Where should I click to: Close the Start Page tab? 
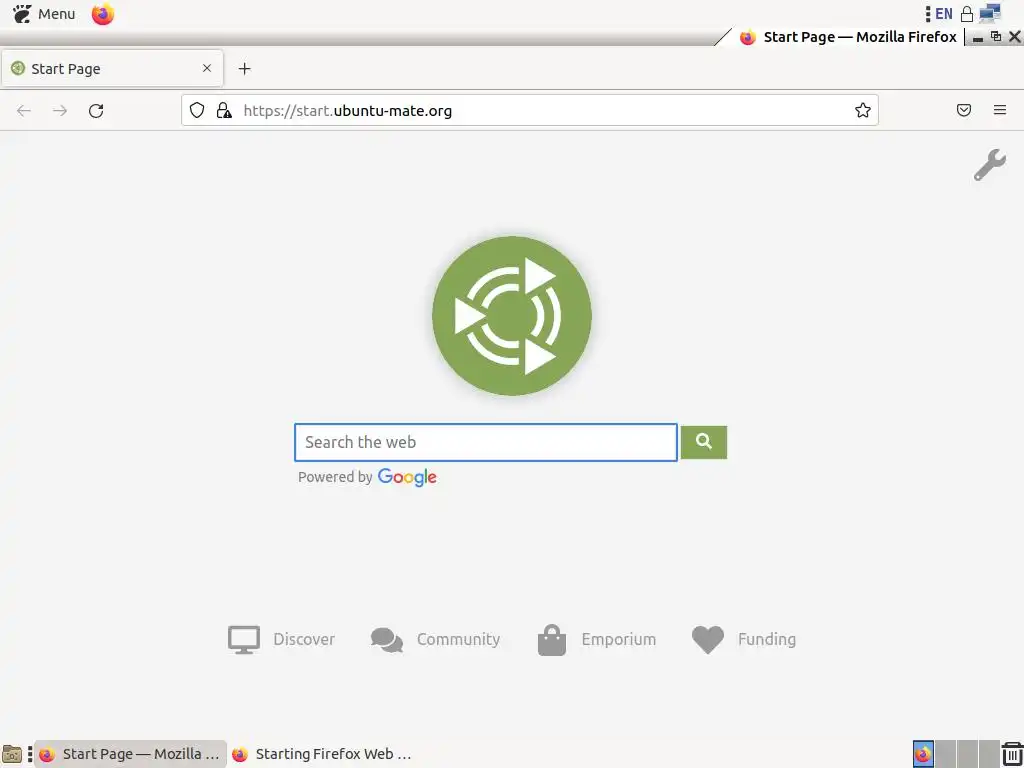(207, 68)
